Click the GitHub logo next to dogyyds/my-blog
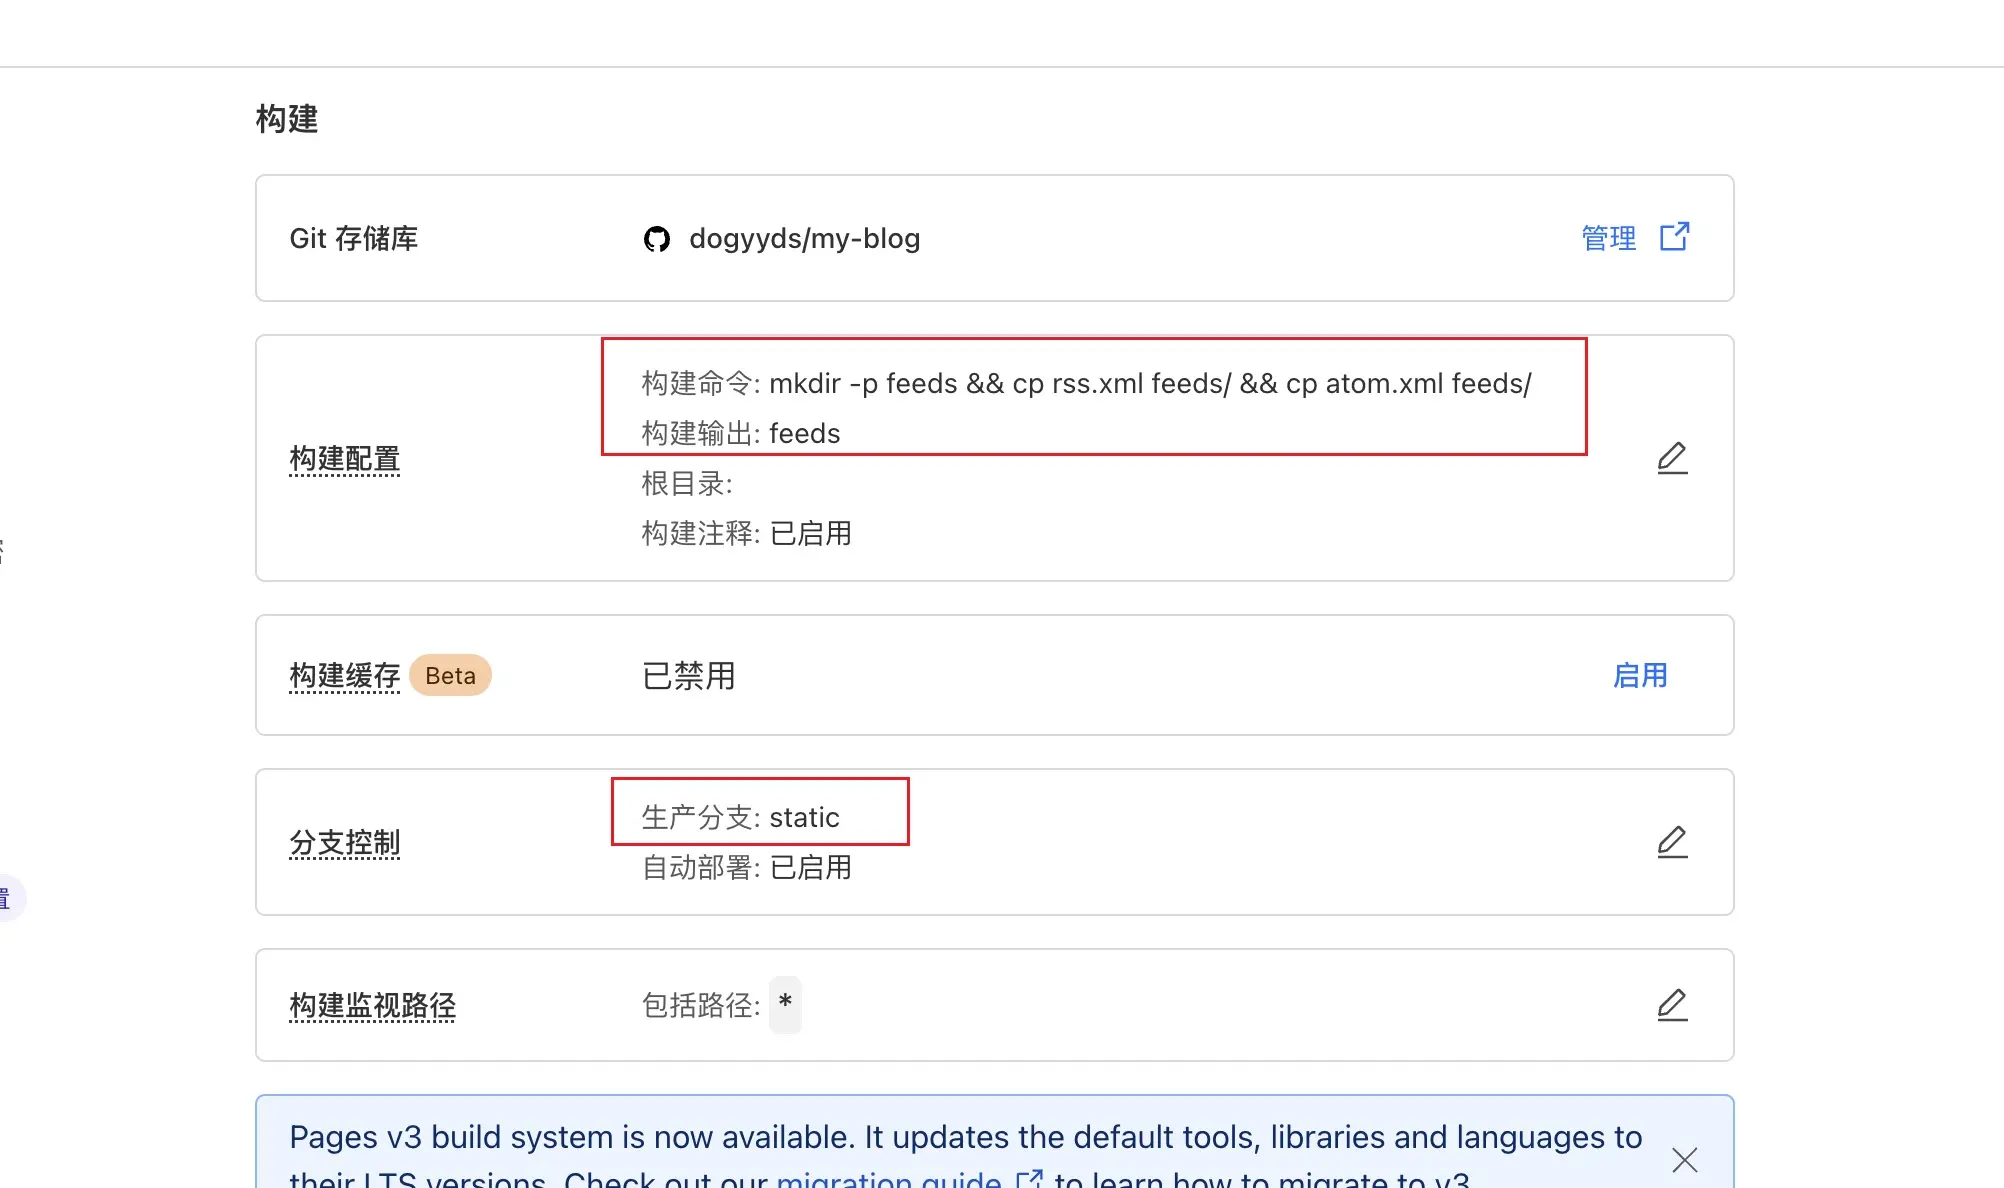The width and height of the screenshot is (2004, 1188). click(x=657, y=239)
